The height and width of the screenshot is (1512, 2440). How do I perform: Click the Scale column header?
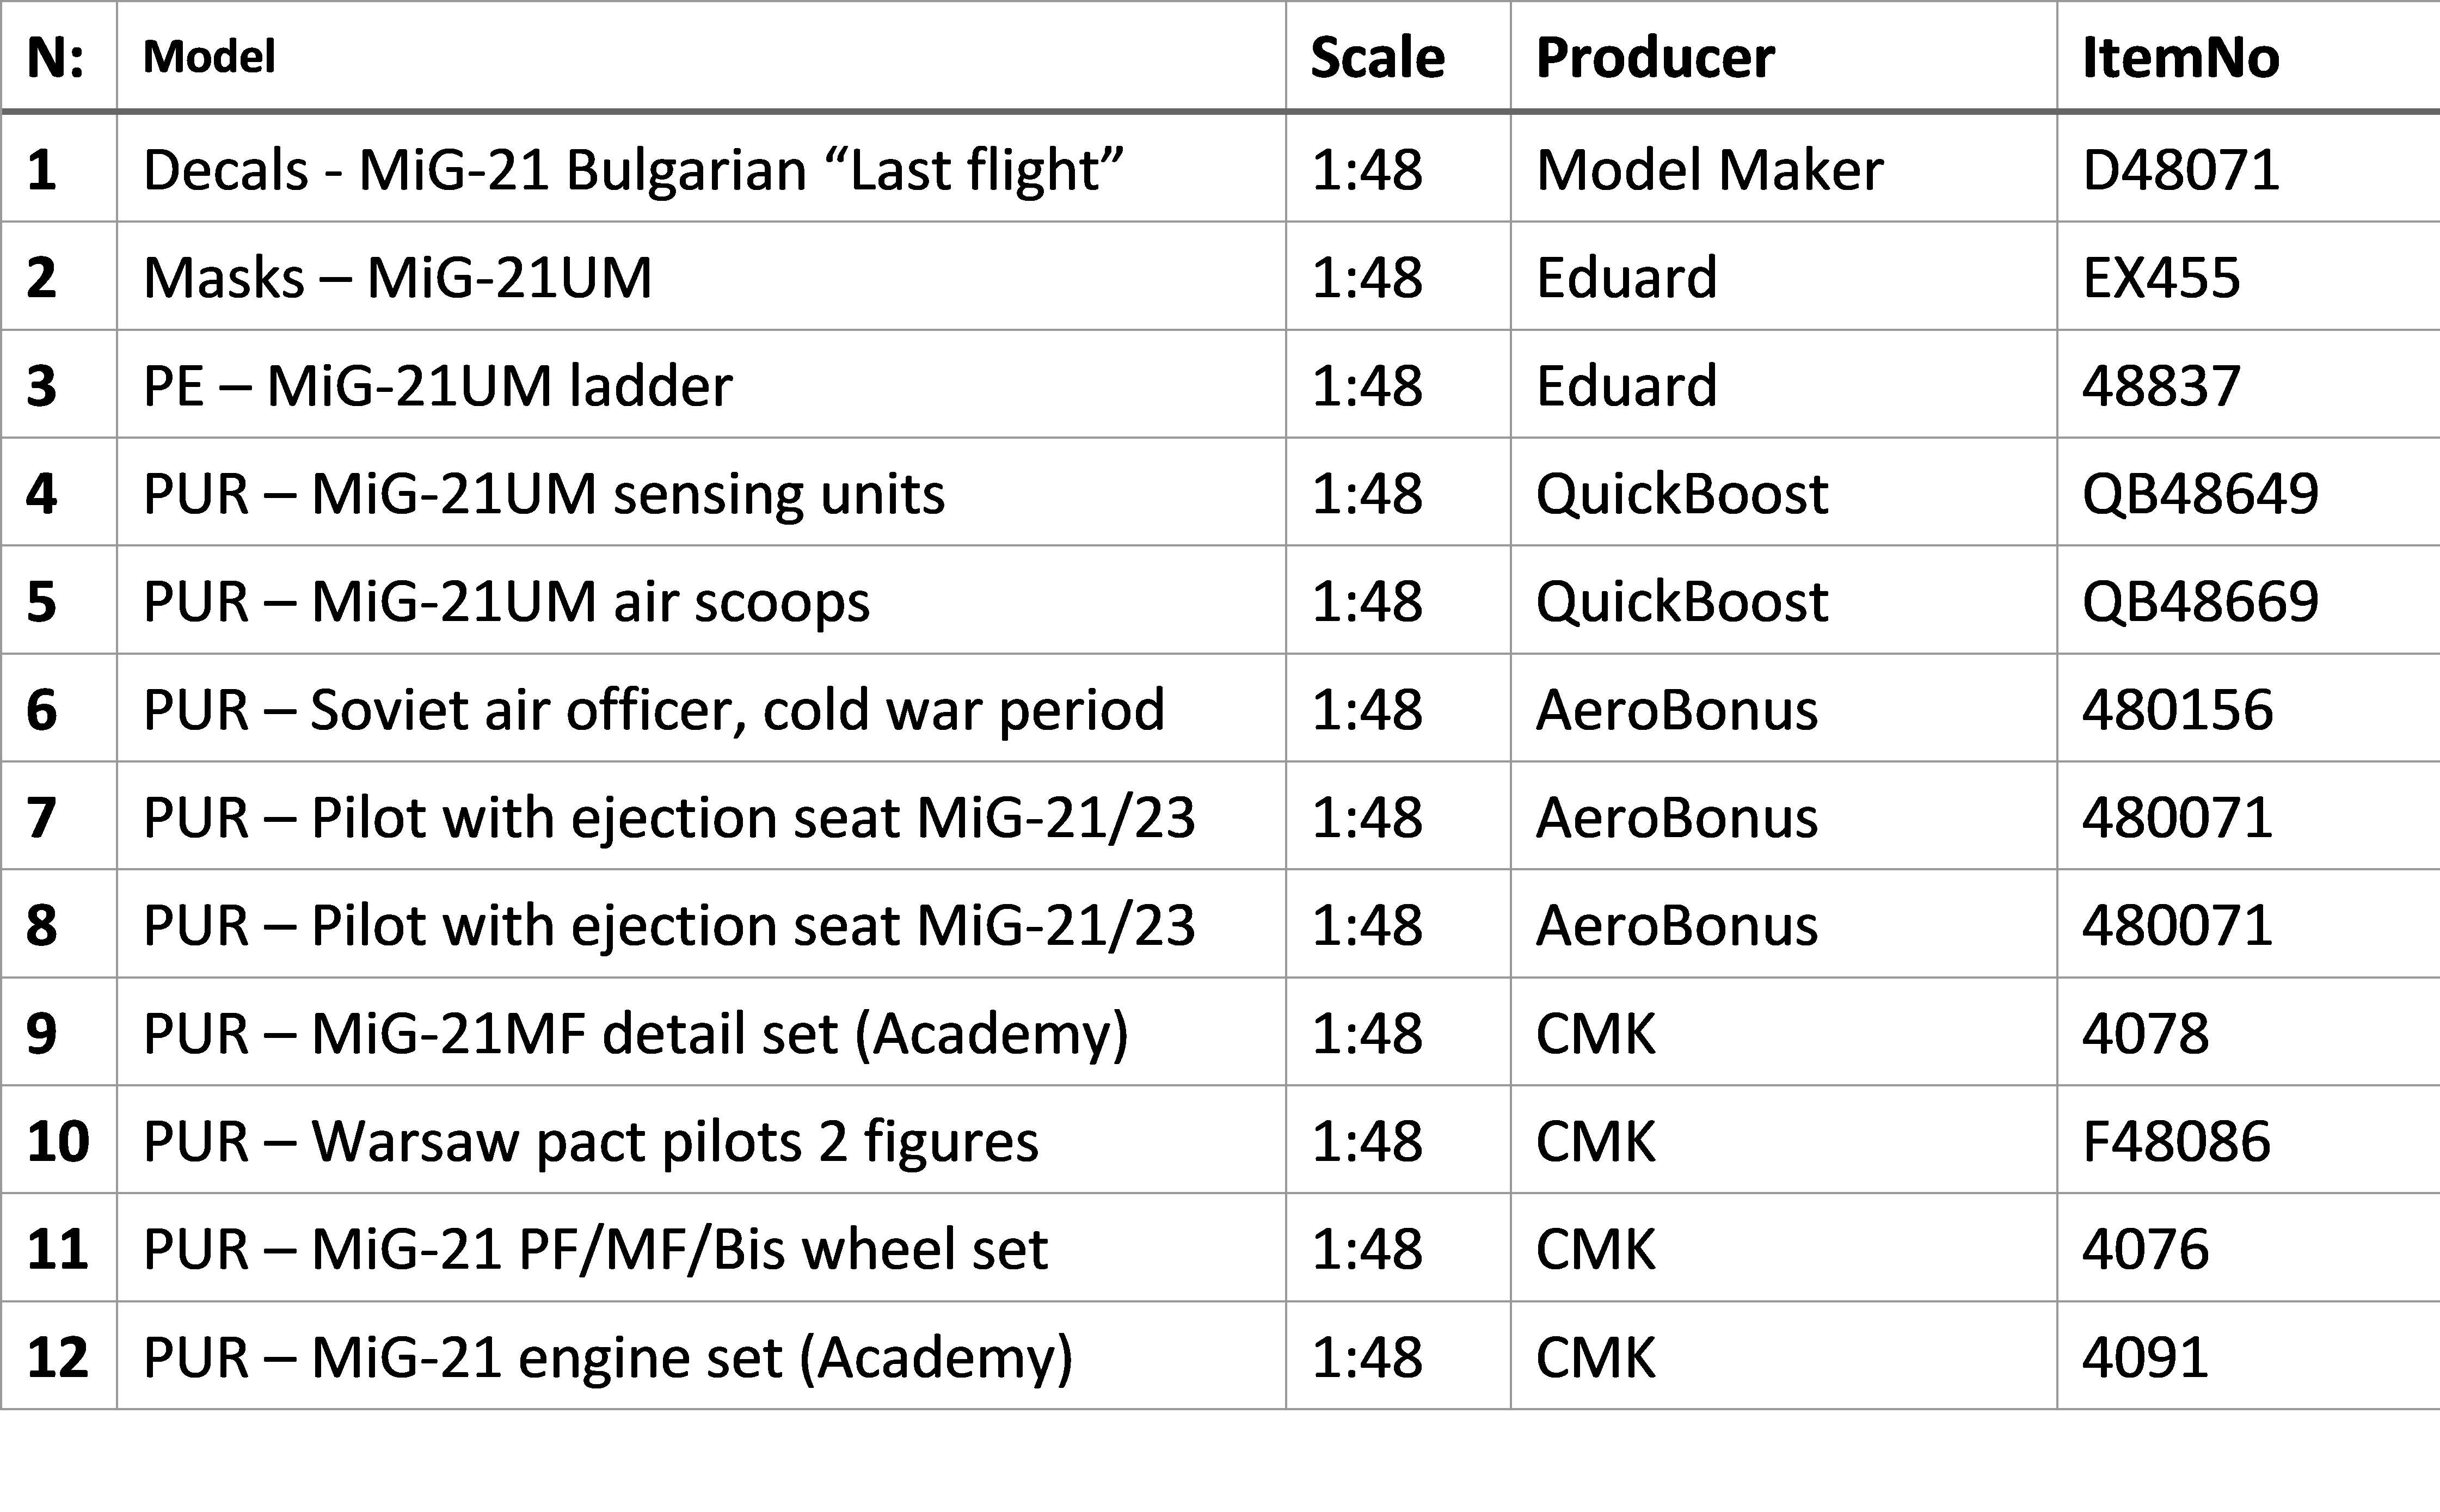pos(1398,57)
